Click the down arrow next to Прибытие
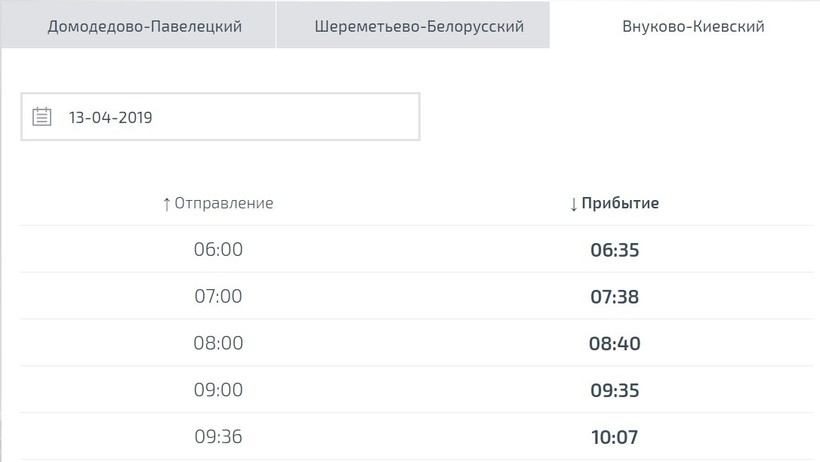 tap(573, 204)
